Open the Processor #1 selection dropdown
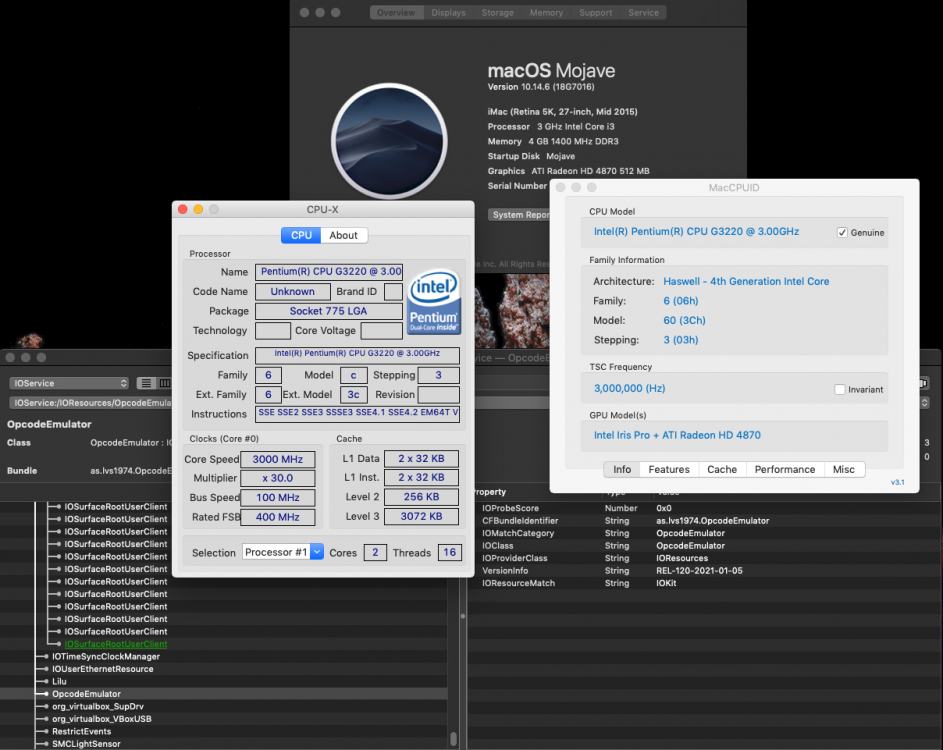Image resolution: width=943 pixels, height=750 pixels. (283, 552)
